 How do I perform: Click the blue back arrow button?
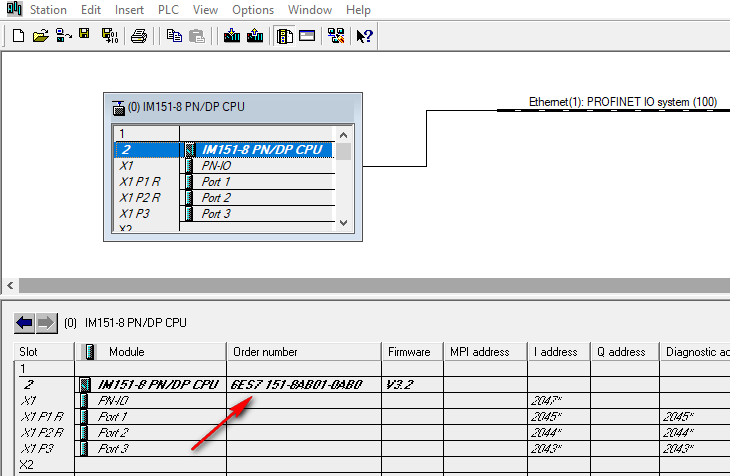click(24, 323)
